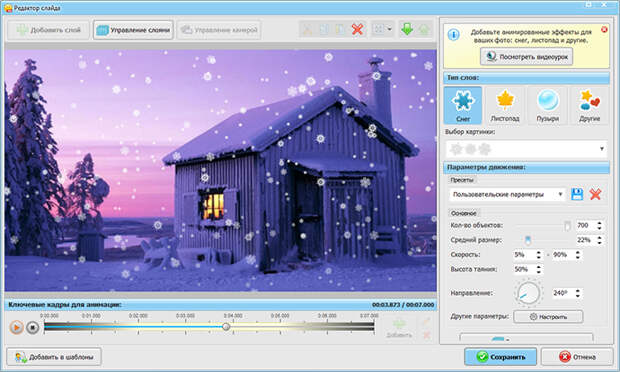Play the animation preview
This screenshot has width=620, height=372.
(x=16, y=327)
